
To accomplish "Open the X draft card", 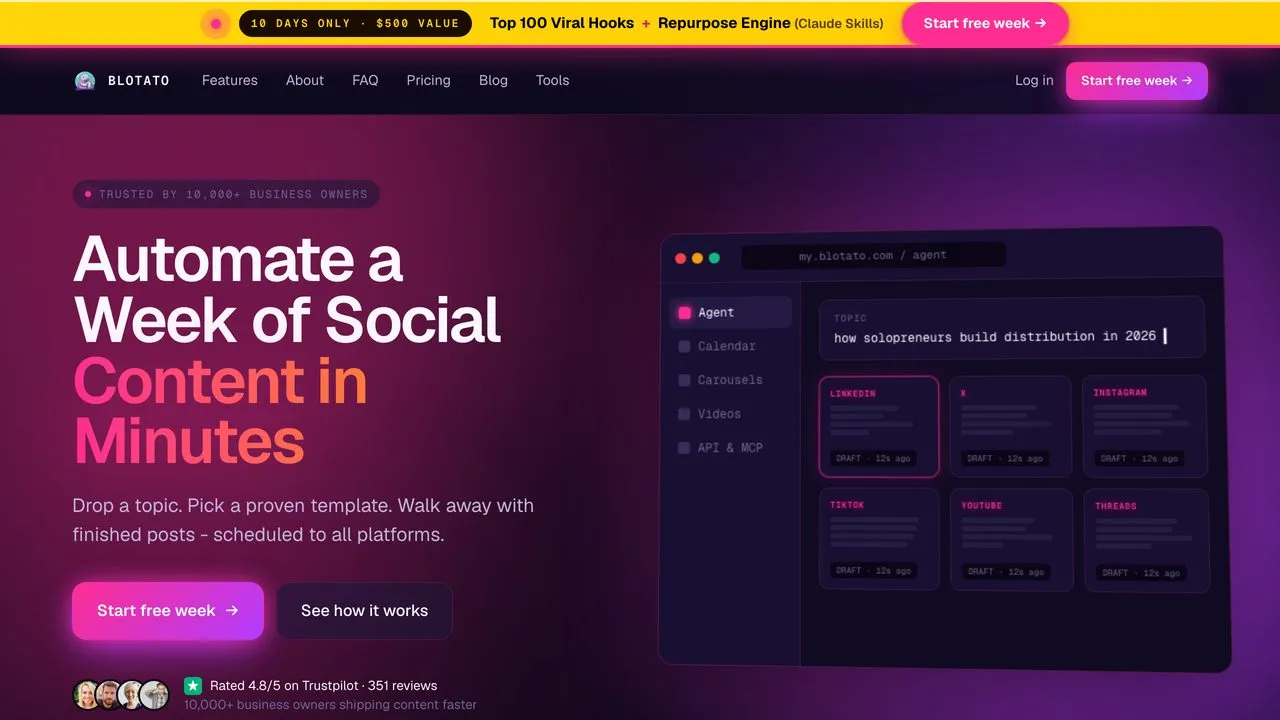I will pyautogui.click(x=1011, y=427).
